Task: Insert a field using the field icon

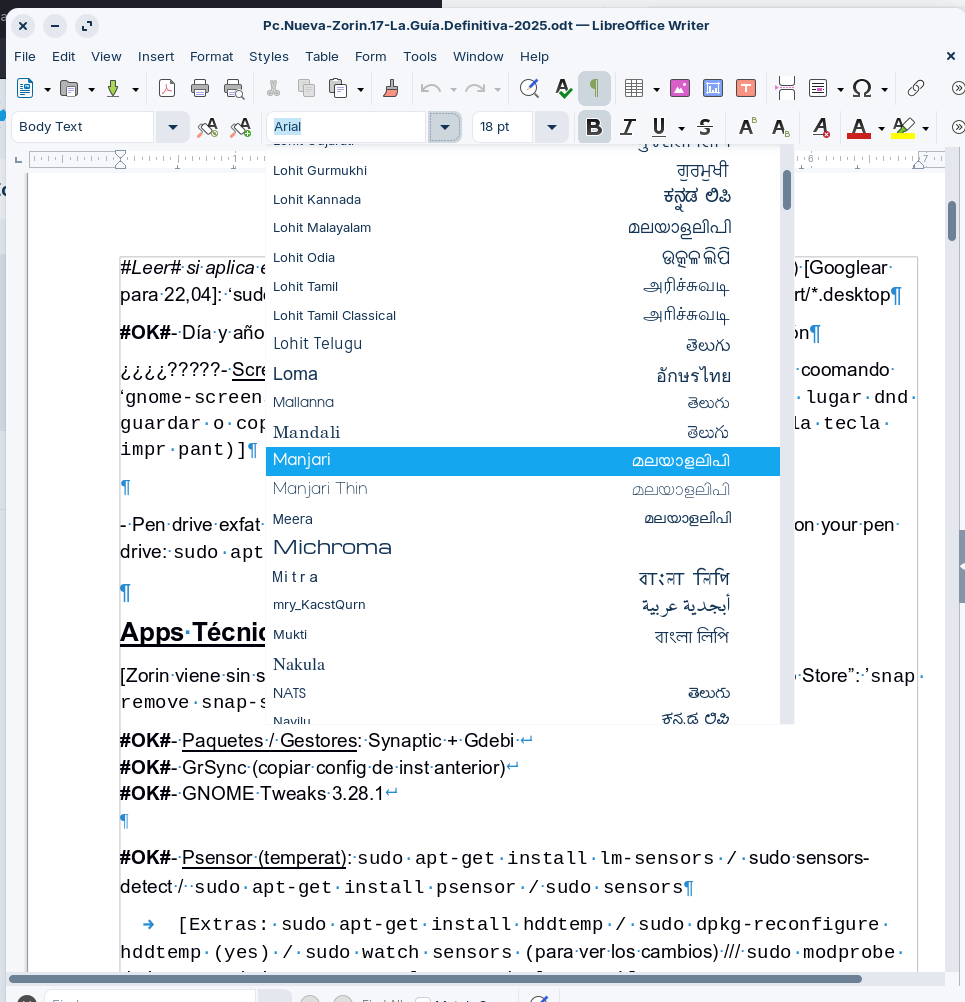Action: tap(818, 88)
